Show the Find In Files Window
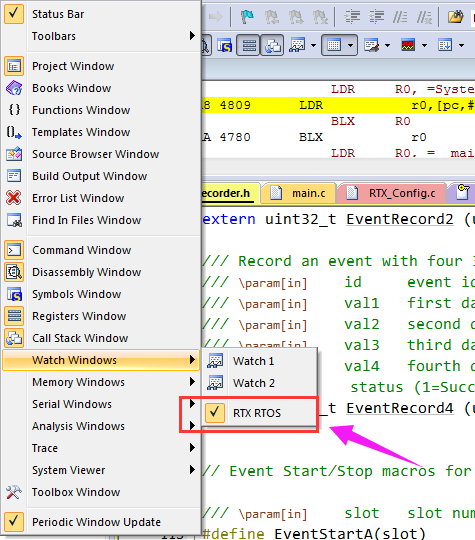 (101, 220)
